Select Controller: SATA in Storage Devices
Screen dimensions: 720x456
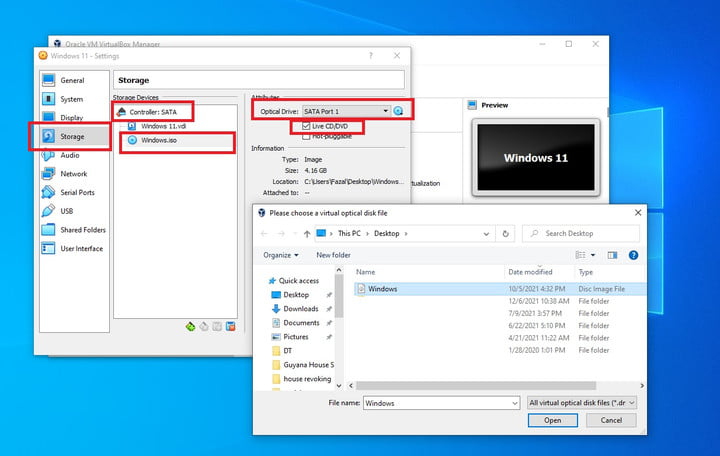tap(152, 112)
